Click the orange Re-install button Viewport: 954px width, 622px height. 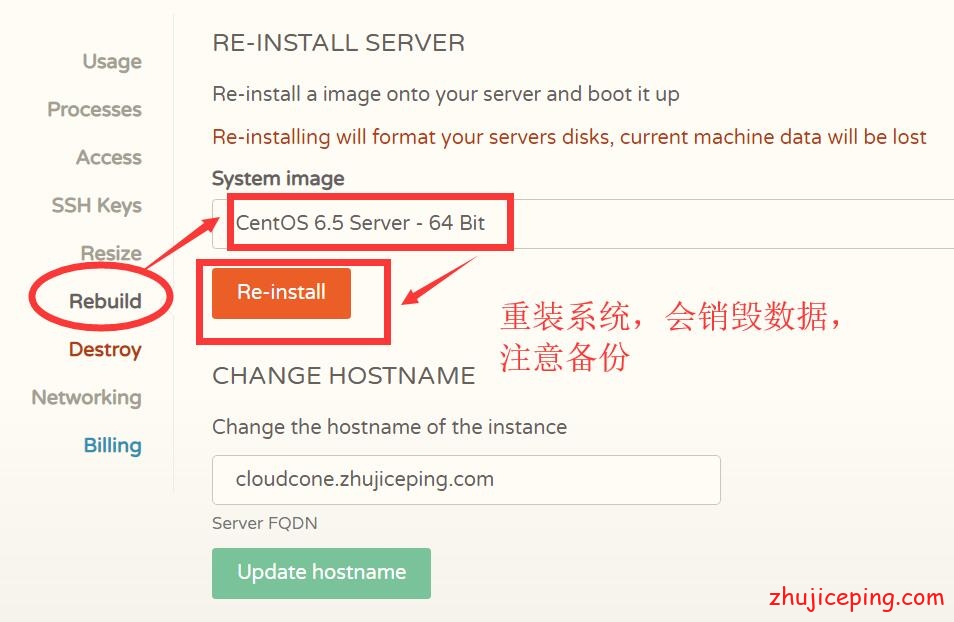pyautogui.click(x=281, y=293)
